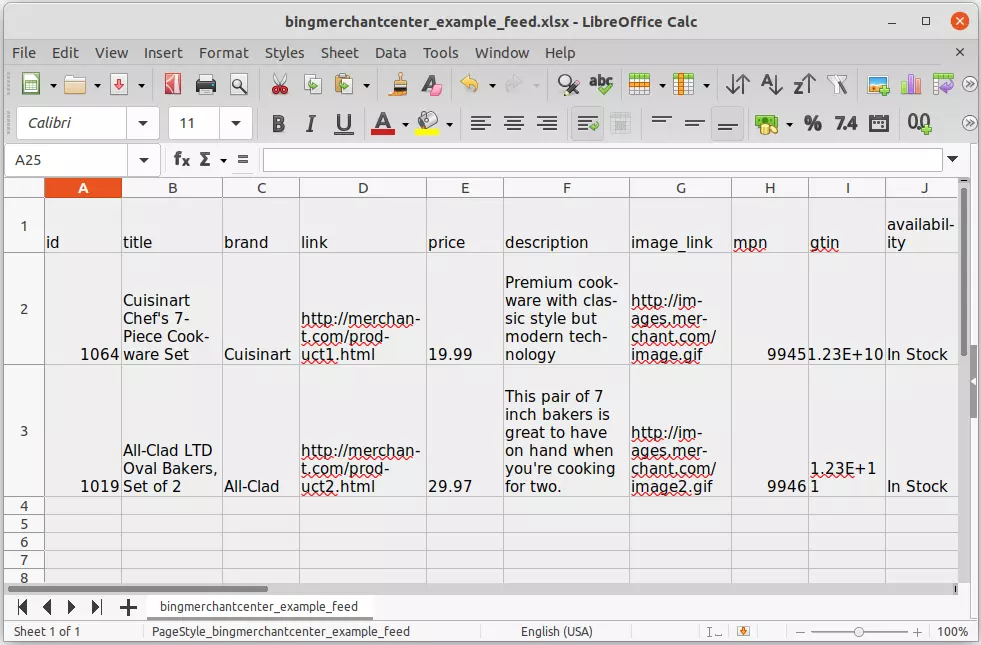
Task: Open the Sort dialog icon
Action: [738, 84]
